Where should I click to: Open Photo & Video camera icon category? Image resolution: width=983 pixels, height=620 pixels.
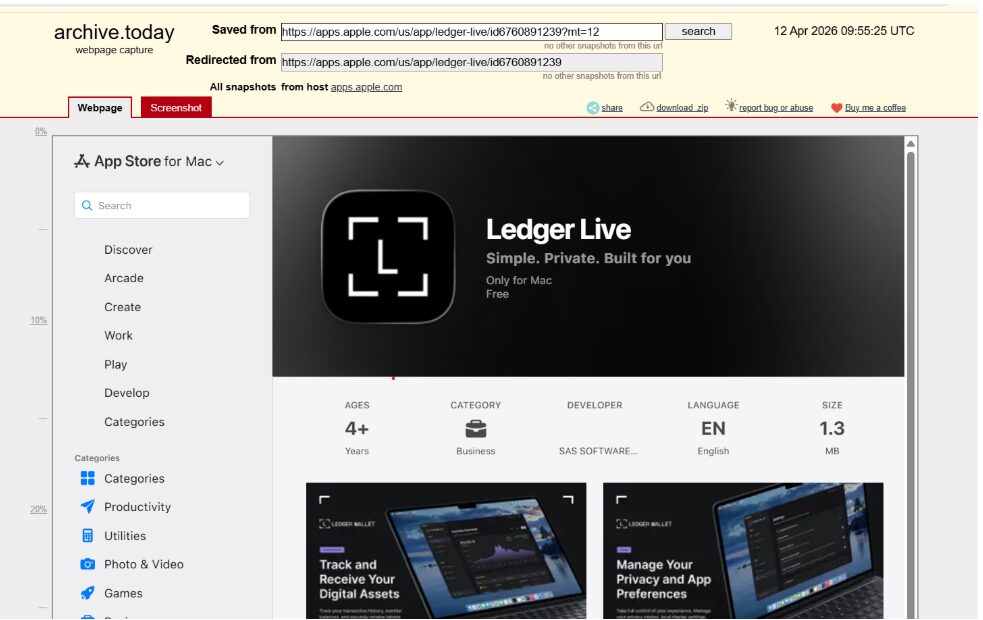[88, 564]
